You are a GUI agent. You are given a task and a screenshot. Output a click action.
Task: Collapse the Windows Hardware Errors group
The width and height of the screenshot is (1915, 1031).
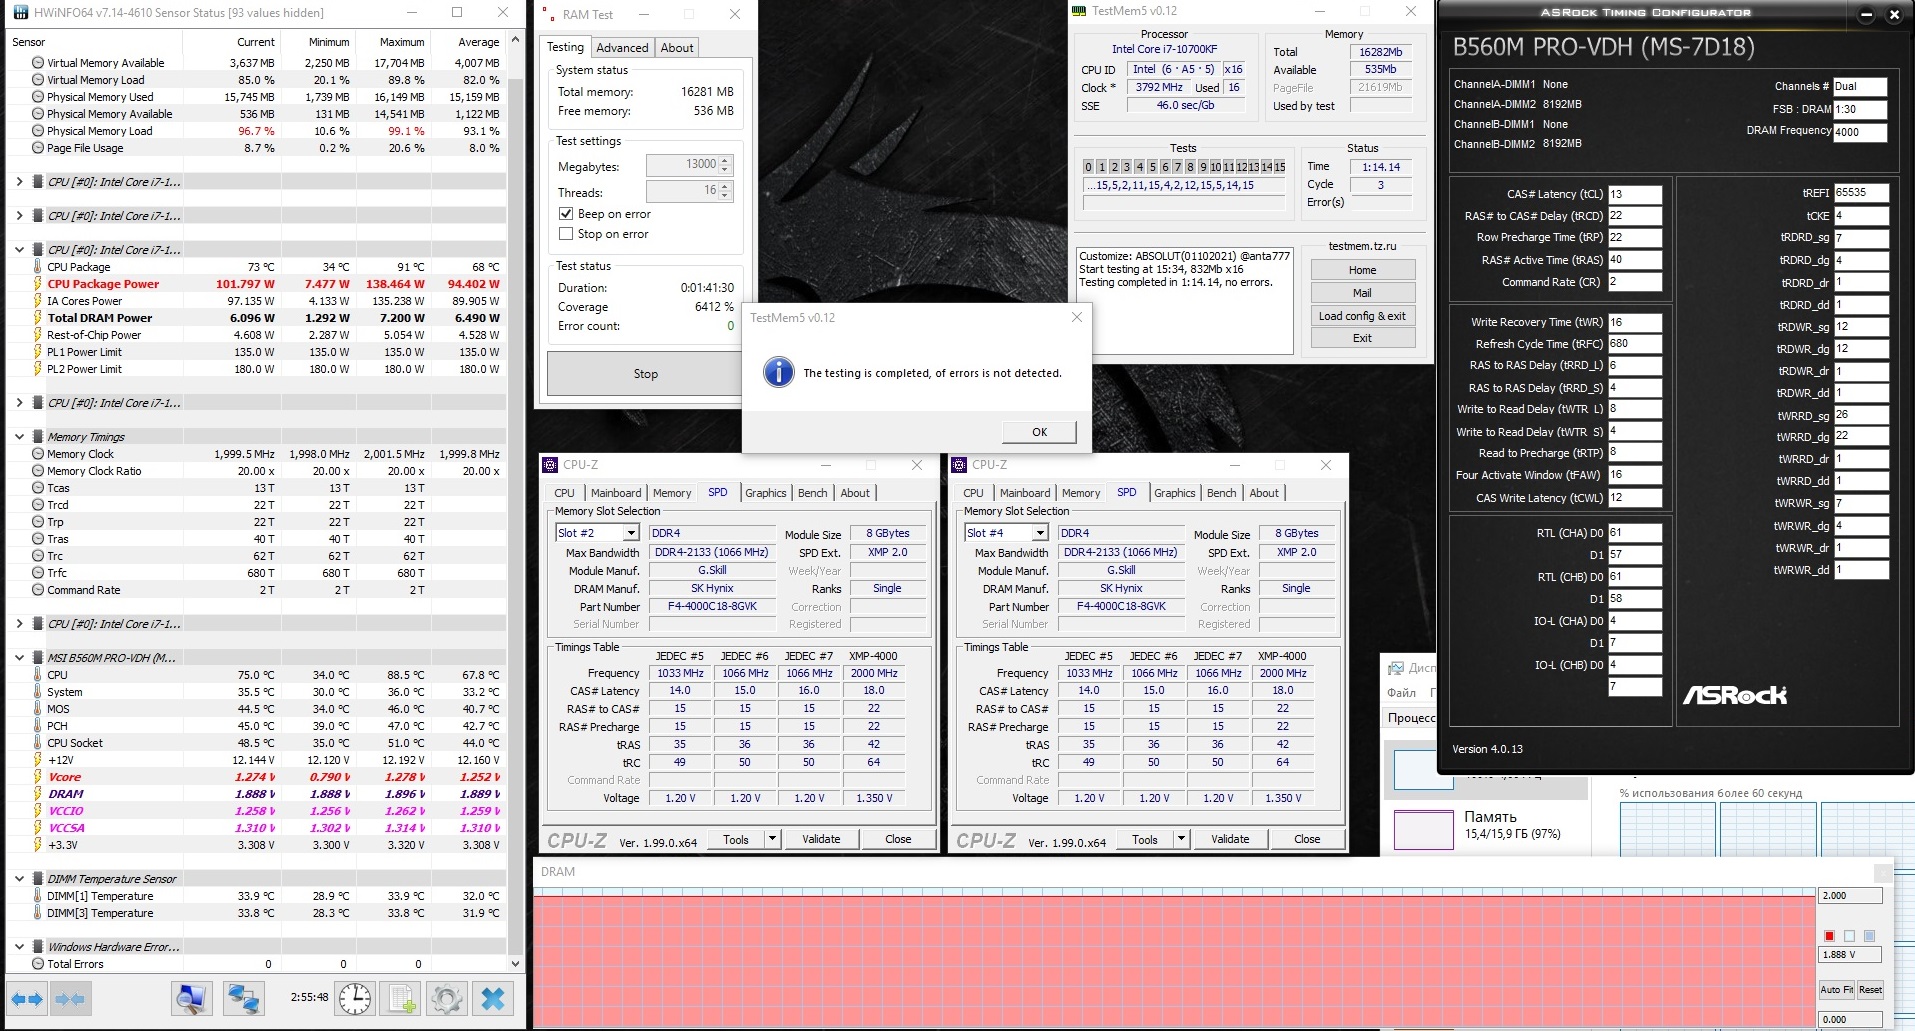click(x=19, y=947)
